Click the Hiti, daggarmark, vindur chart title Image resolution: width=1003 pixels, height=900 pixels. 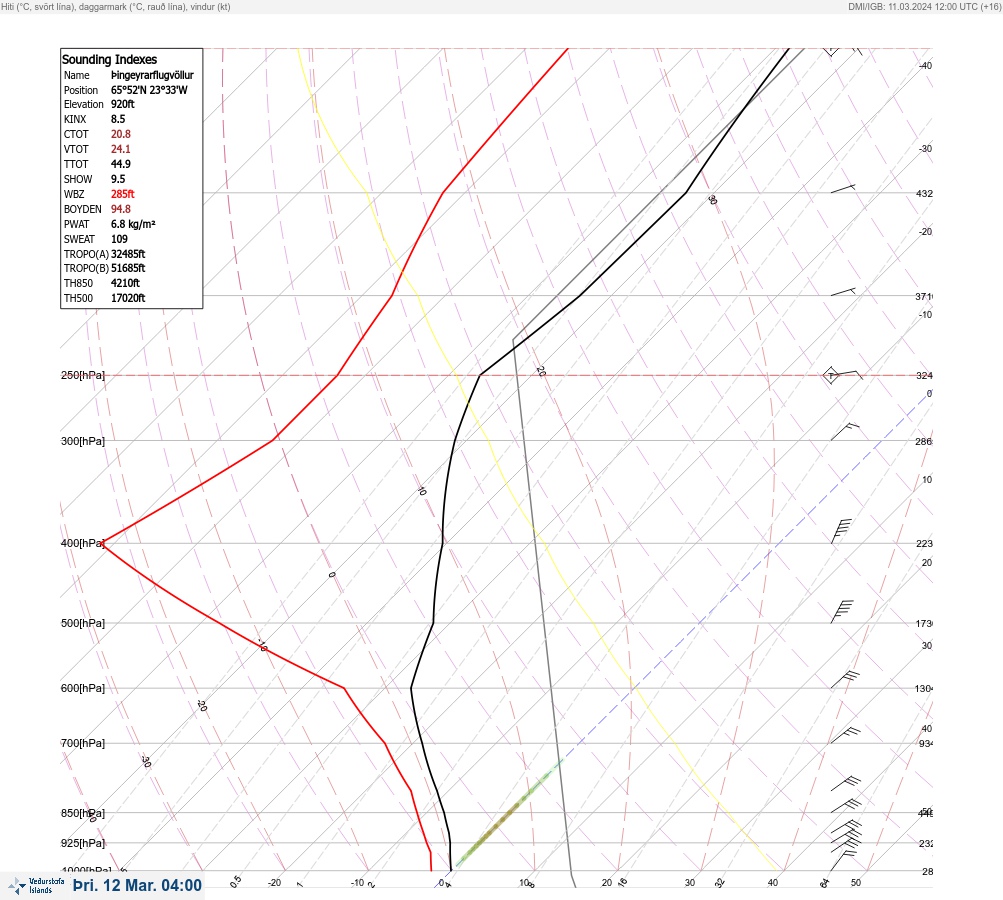pyautogui.click(x=116, y=6)
